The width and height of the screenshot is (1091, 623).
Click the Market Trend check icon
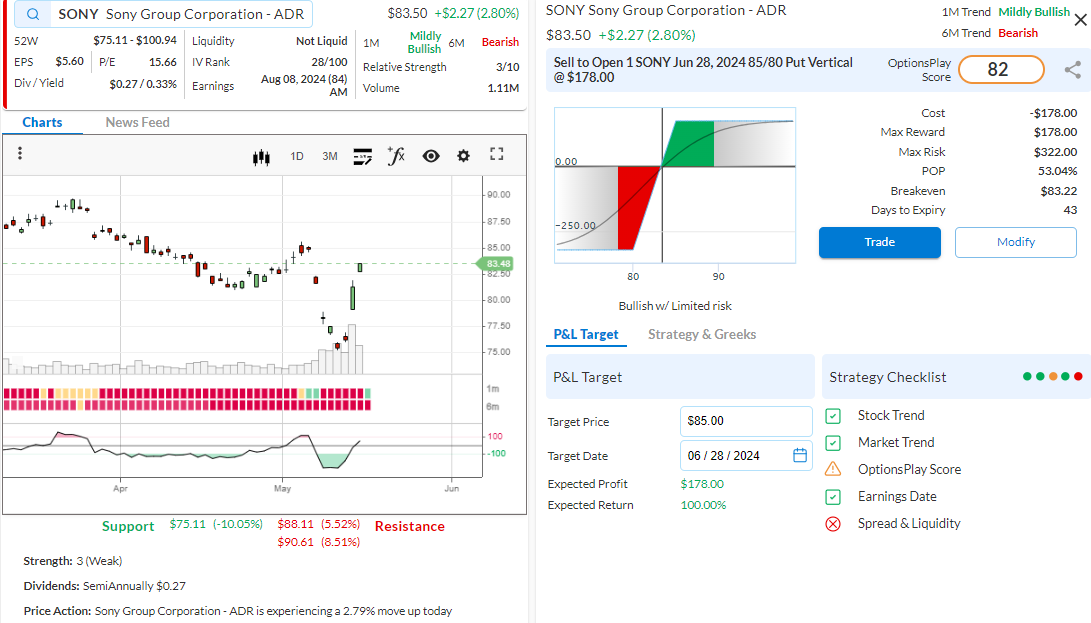pos(833,443)
